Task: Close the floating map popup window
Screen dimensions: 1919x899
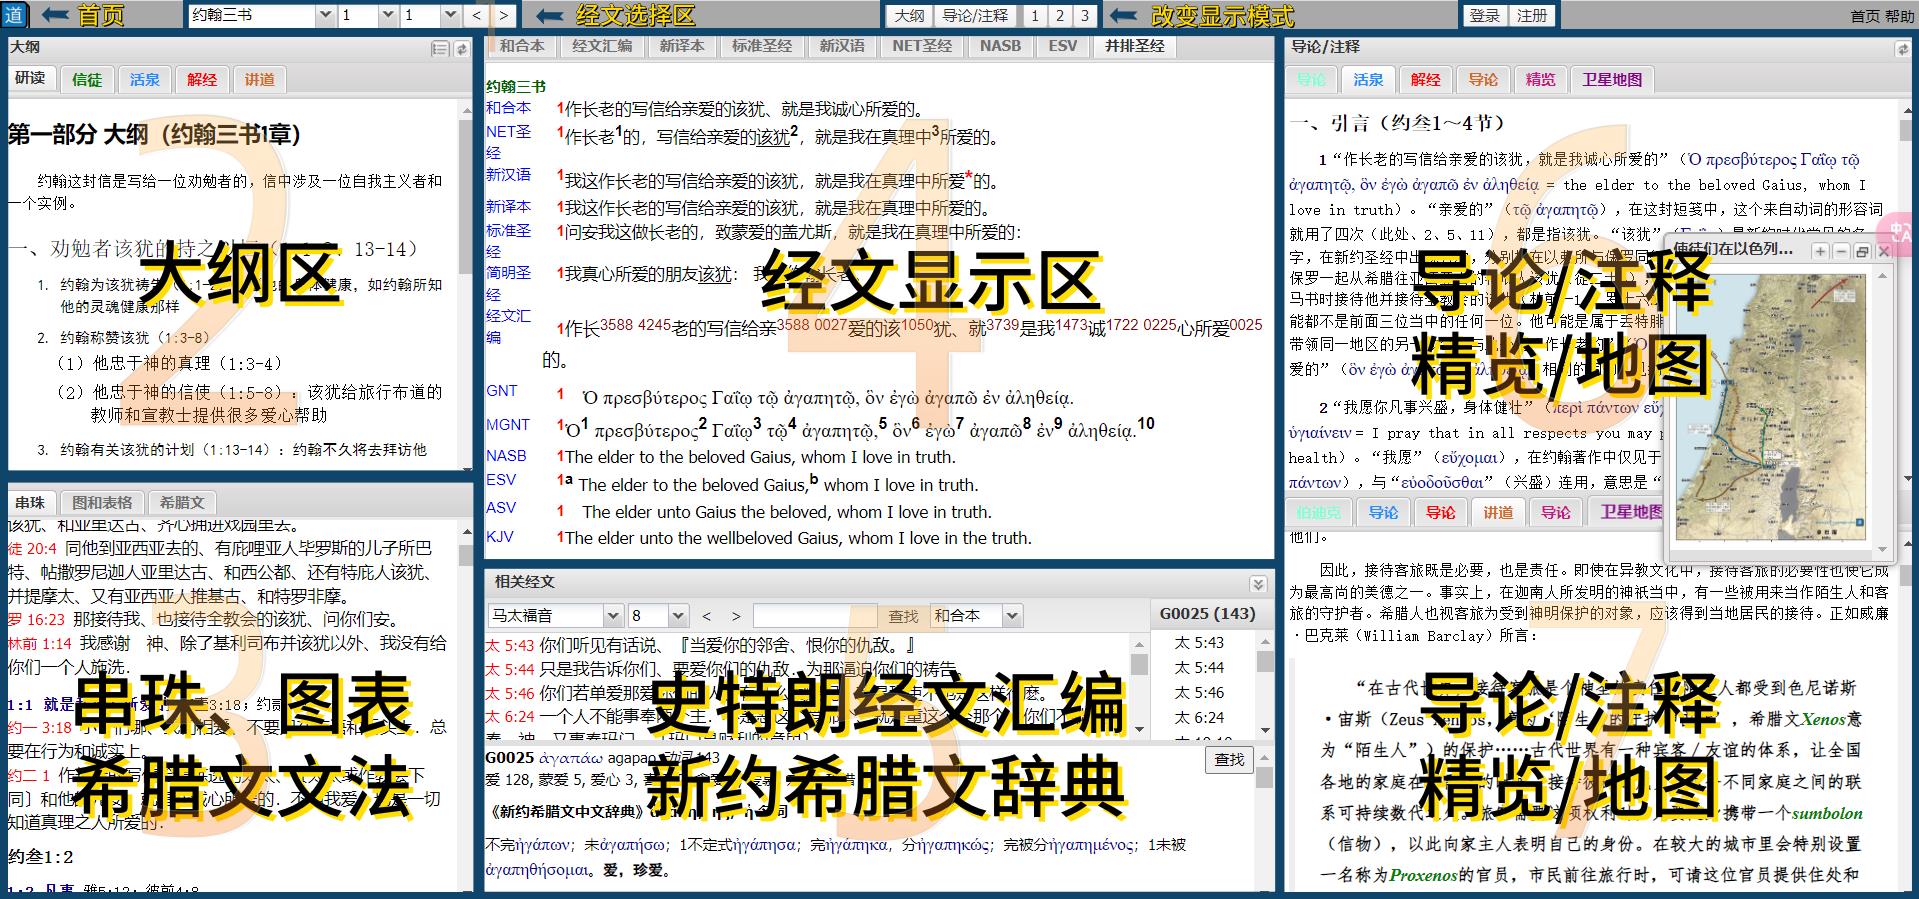Action: 1883,252
